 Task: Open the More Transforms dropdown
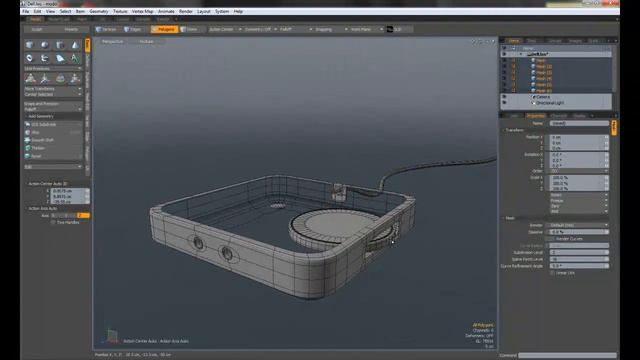tap(53, 89)
